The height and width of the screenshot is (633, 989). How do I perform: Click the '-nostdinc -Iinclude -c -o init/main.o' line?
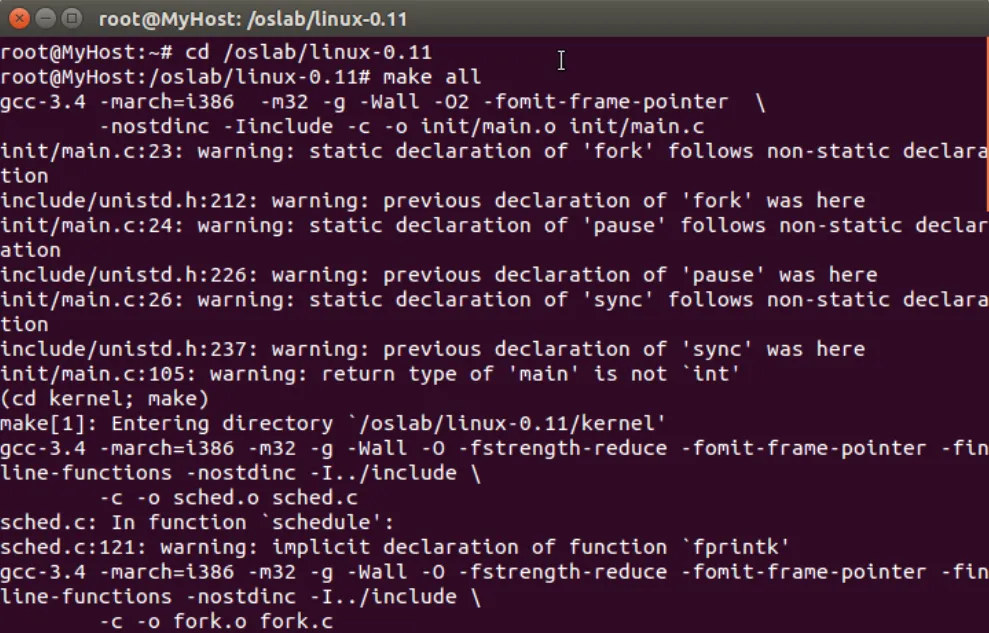pyautogui.click(x=402, y=127)
